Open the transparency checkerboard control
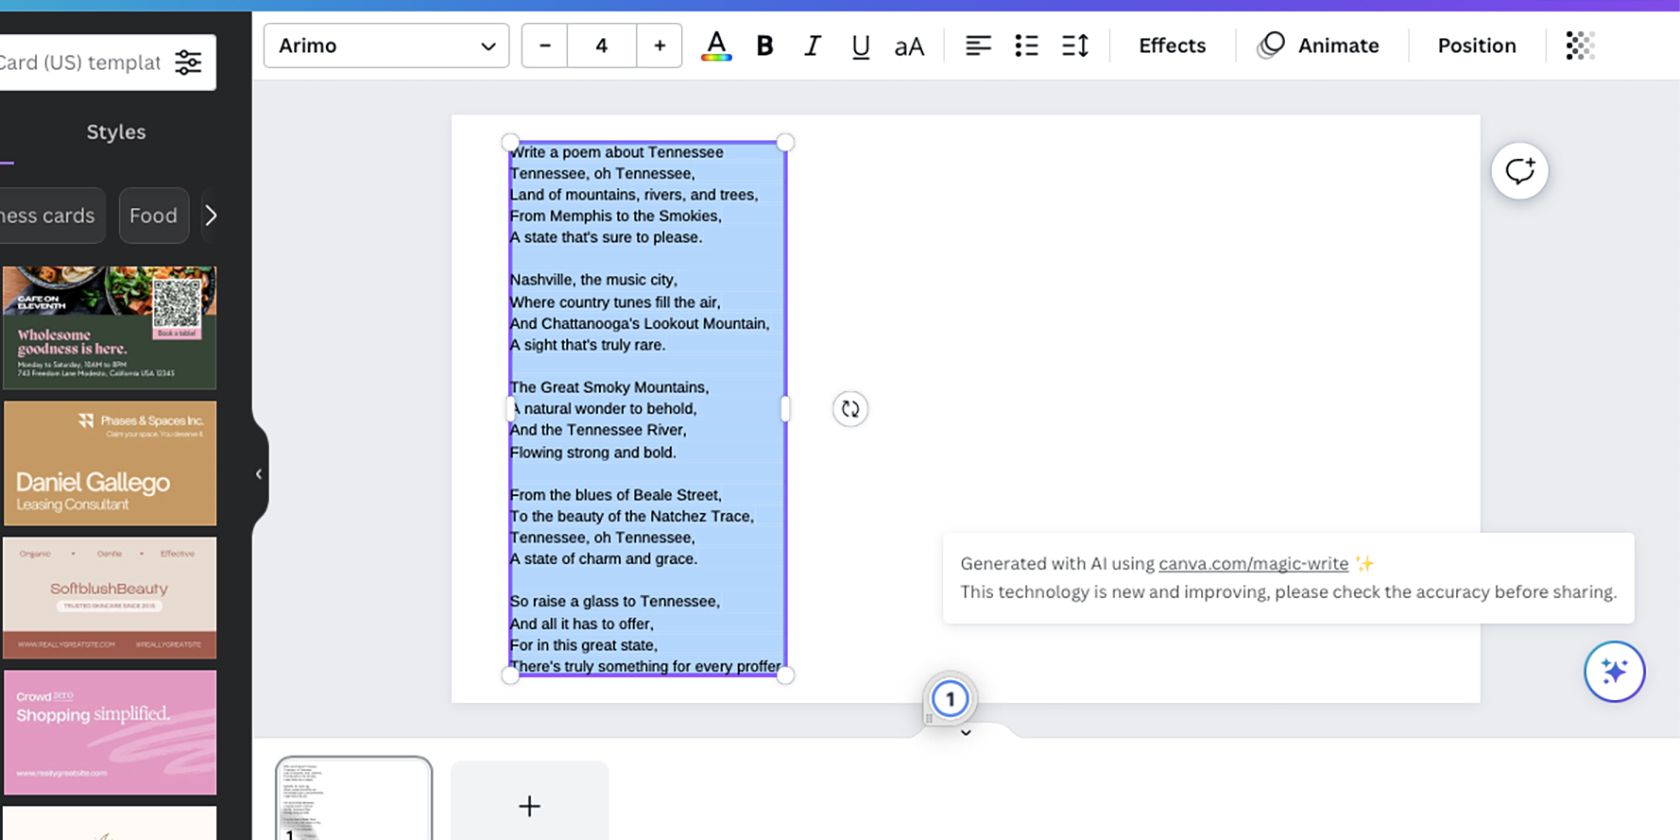 coord(1580,46)
